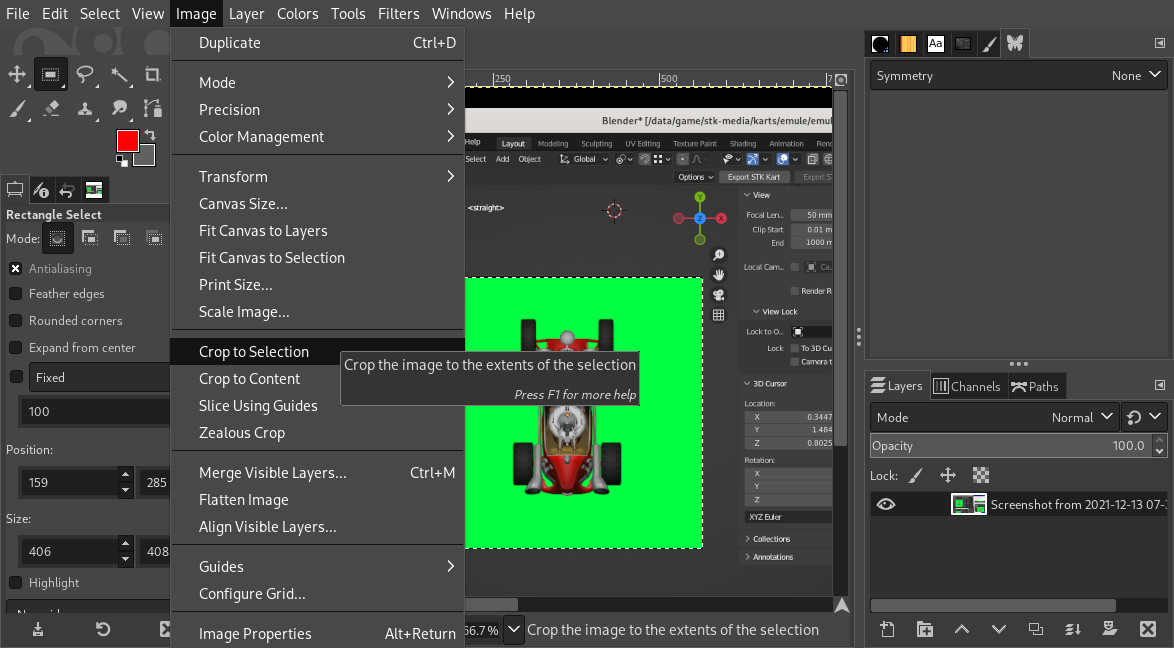Open the Undo History tab
The height and width of the screenshot is (648, 1174).
tap(67, 190)
